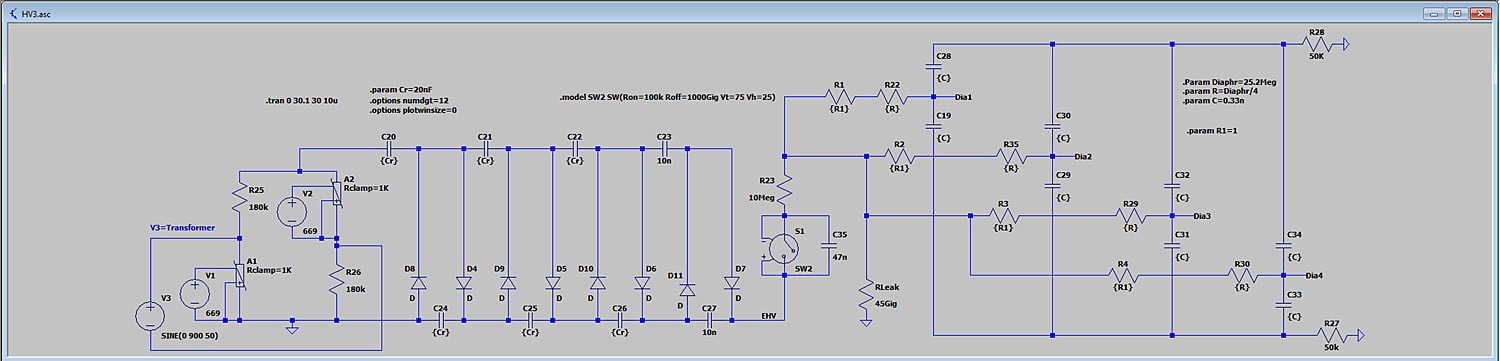Screen dimensions: 1500x361
Task: Select capacitor C20 symbol
Action: 388,148
